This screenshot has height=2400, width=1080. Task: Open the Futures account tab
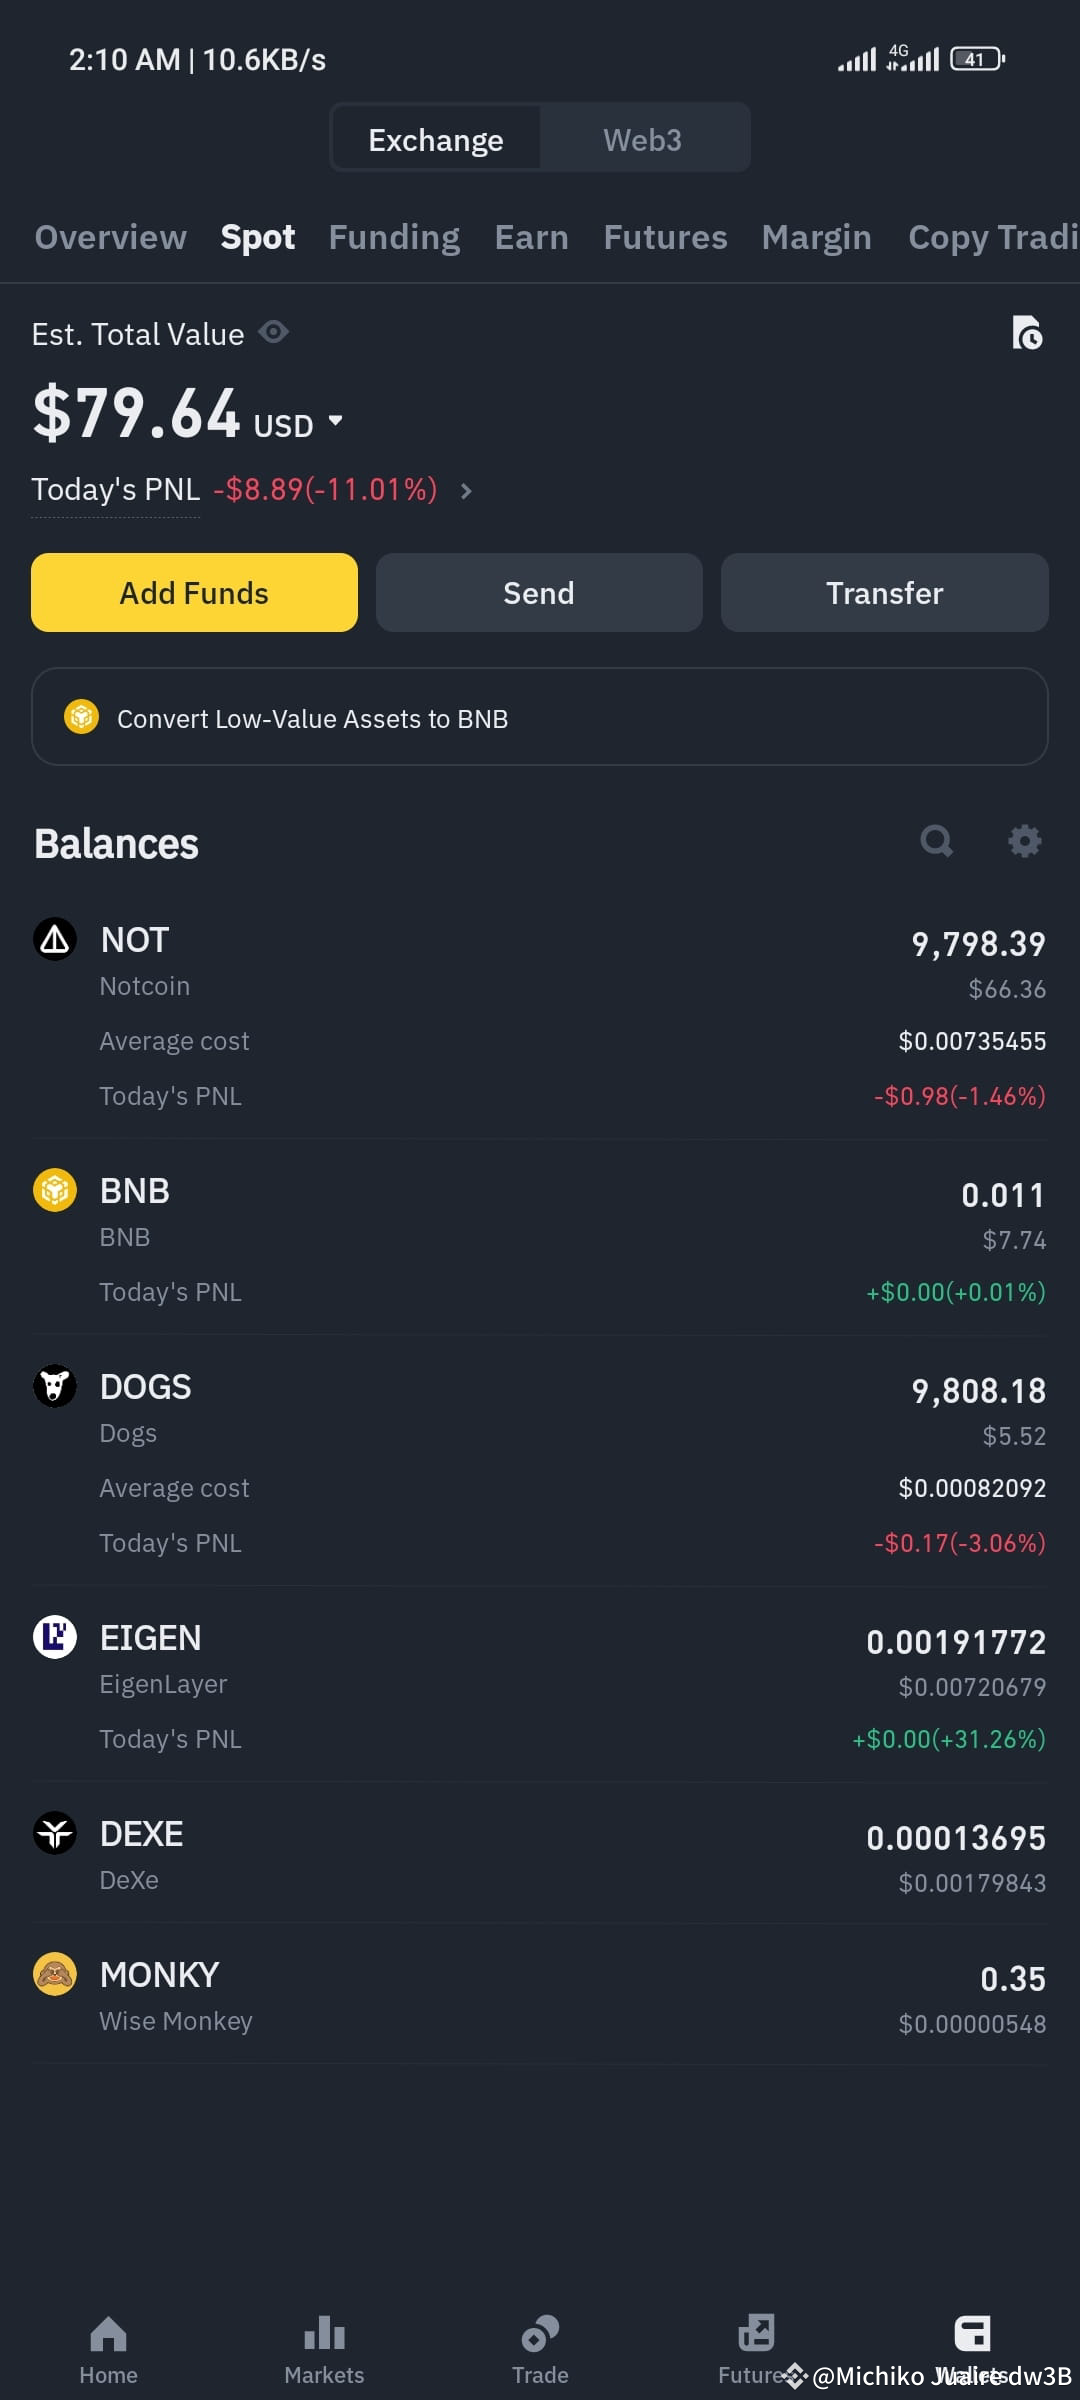point(664,237)
